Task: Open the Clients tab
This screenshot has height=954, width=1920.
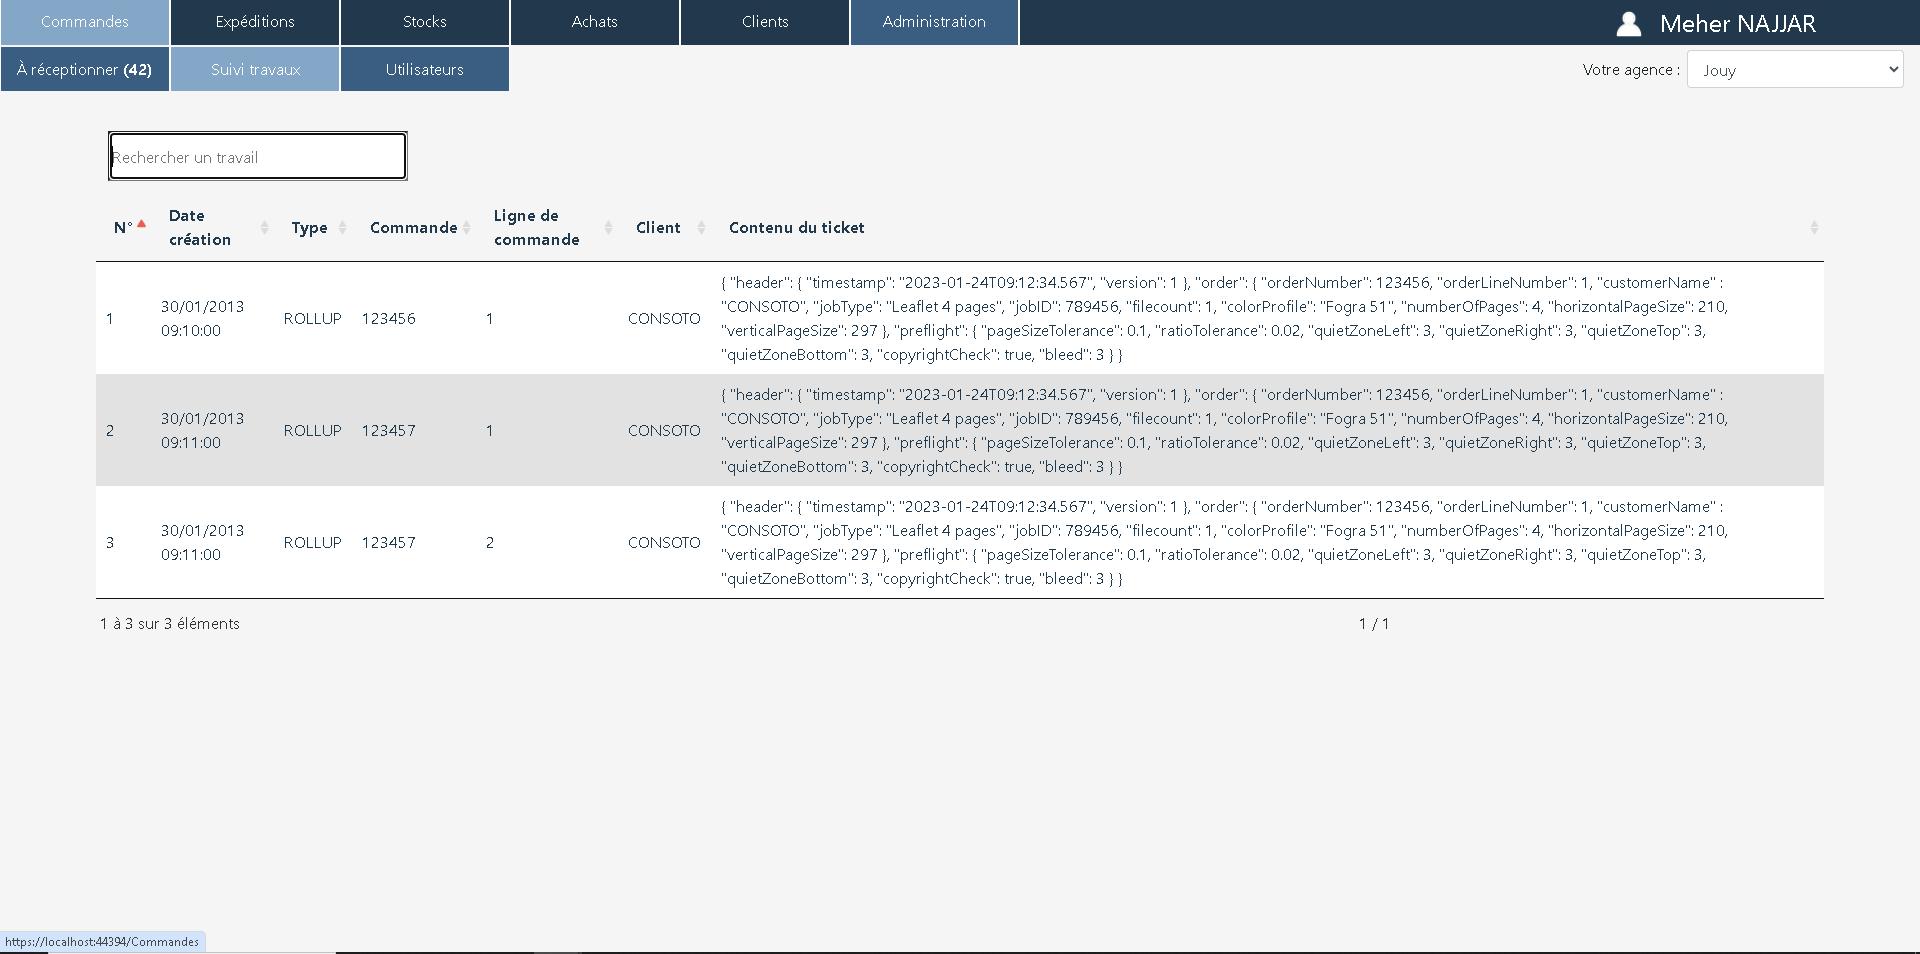Action: [765, 22]
